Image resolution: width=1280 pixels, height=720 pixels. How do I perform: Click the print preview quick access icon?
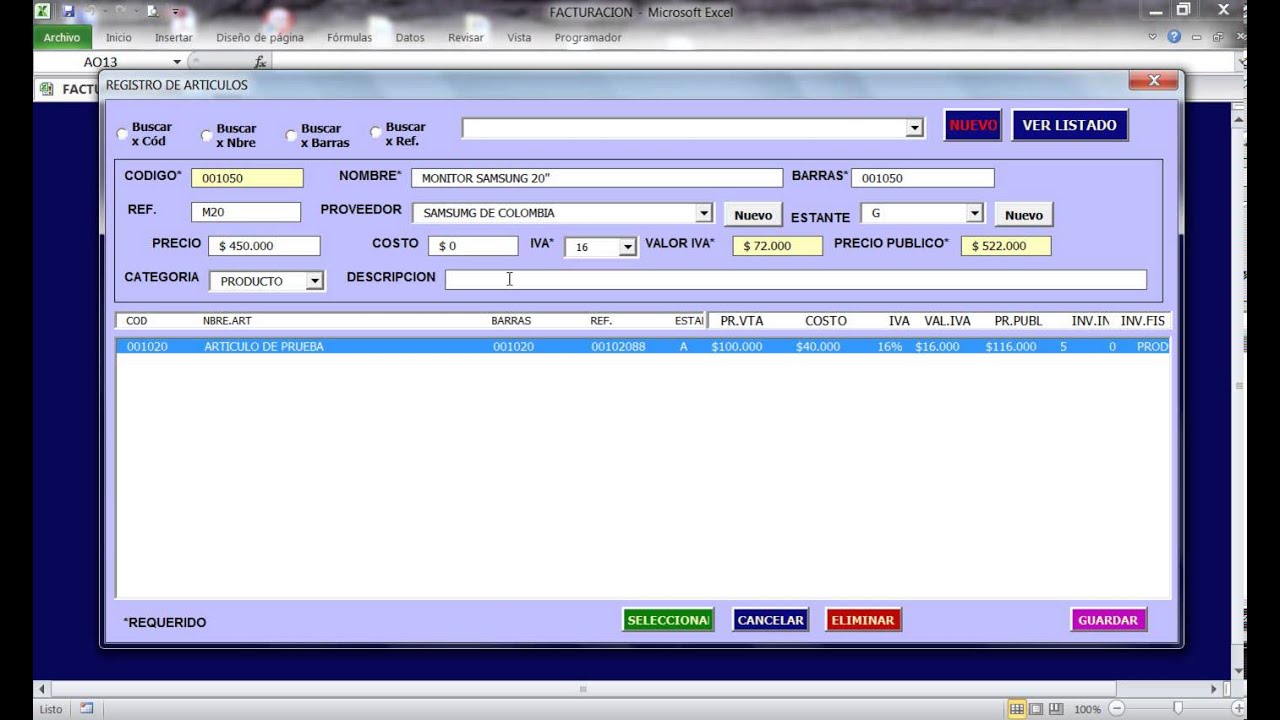pyautogui.click(x=153, y=12)
